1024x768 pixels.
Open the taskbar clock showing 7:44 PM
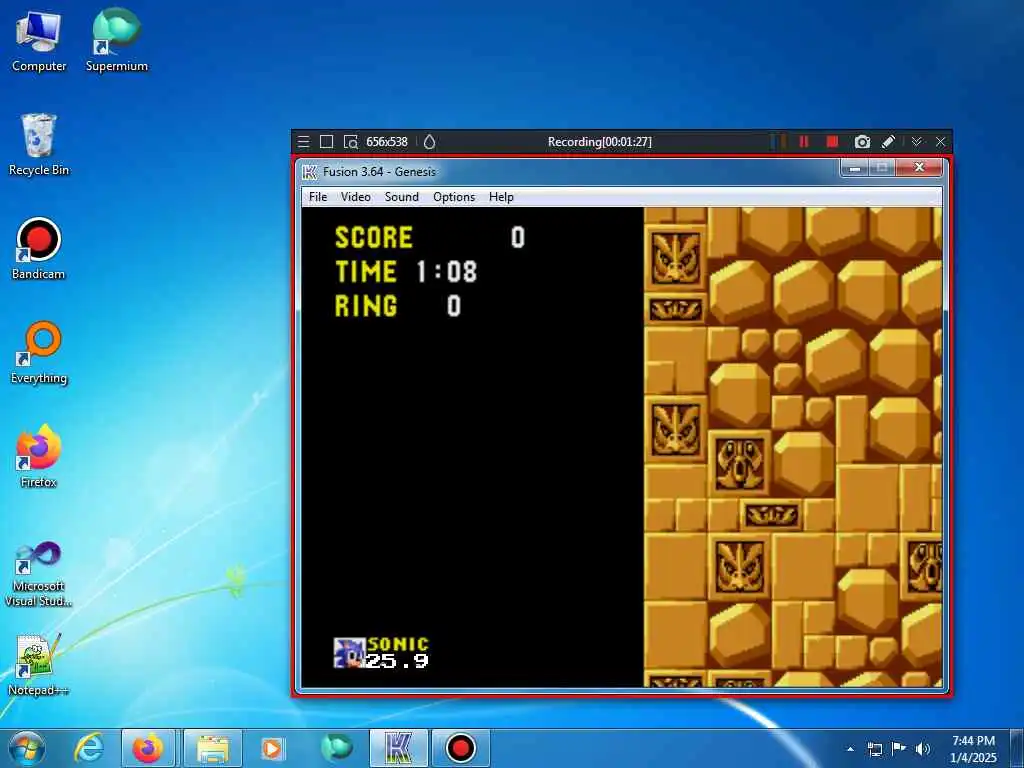click(974, 749)
